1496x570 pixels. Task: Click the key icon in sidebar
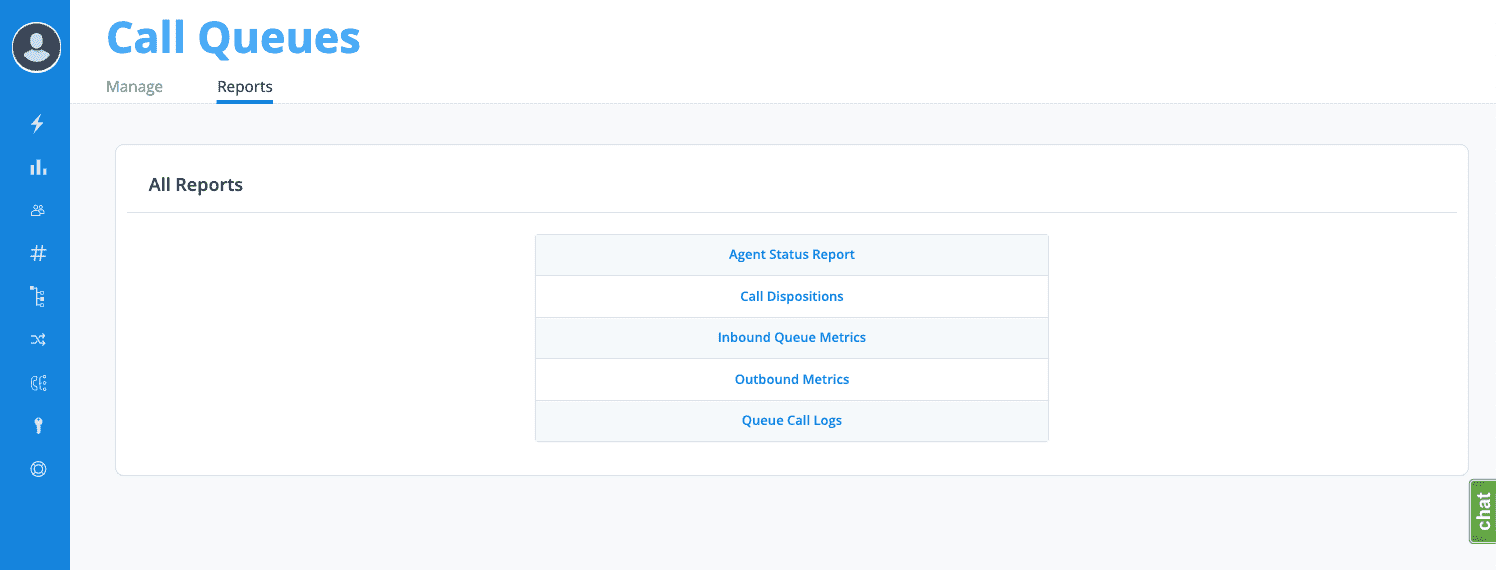coord(38,426)
